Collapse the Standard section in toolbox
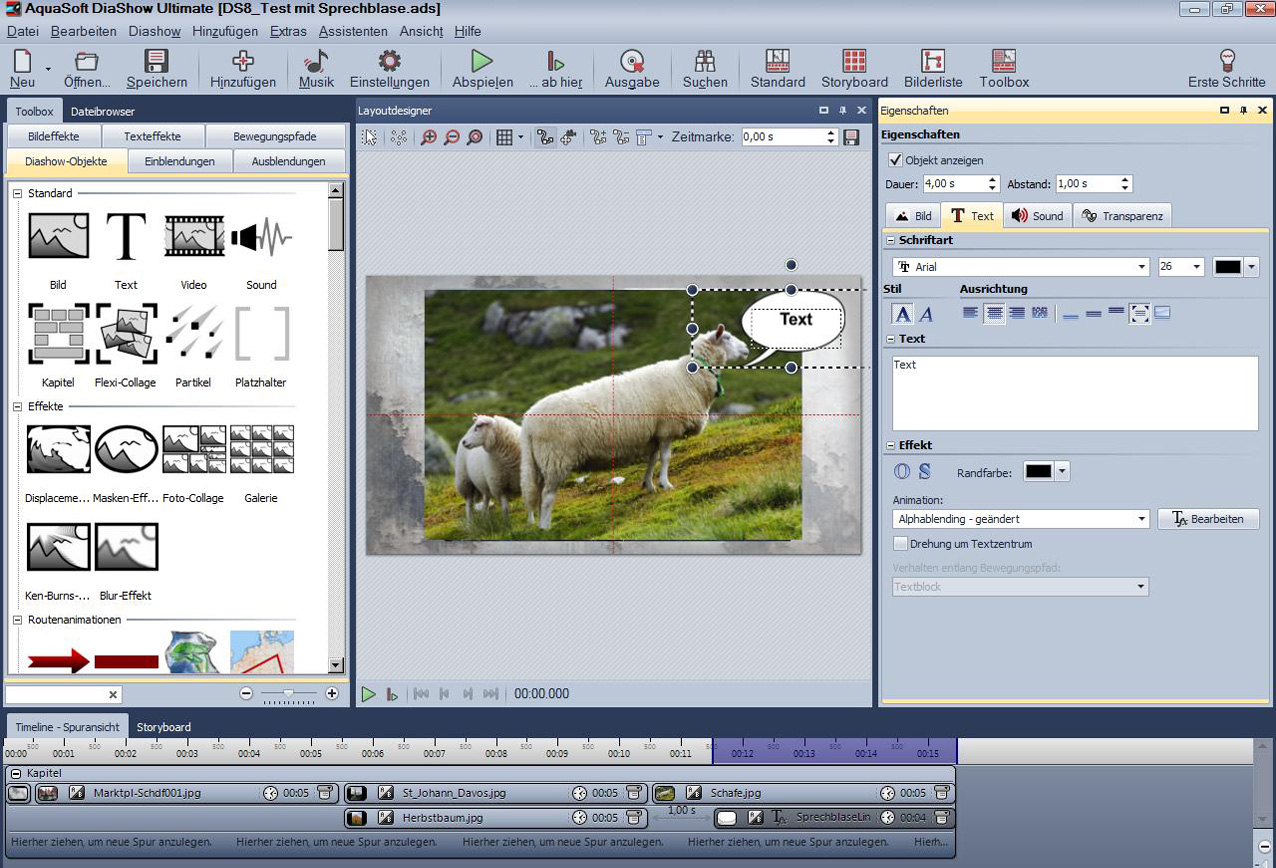Image resolution: width=1276 pixels, height=868 pixels. 18,193
